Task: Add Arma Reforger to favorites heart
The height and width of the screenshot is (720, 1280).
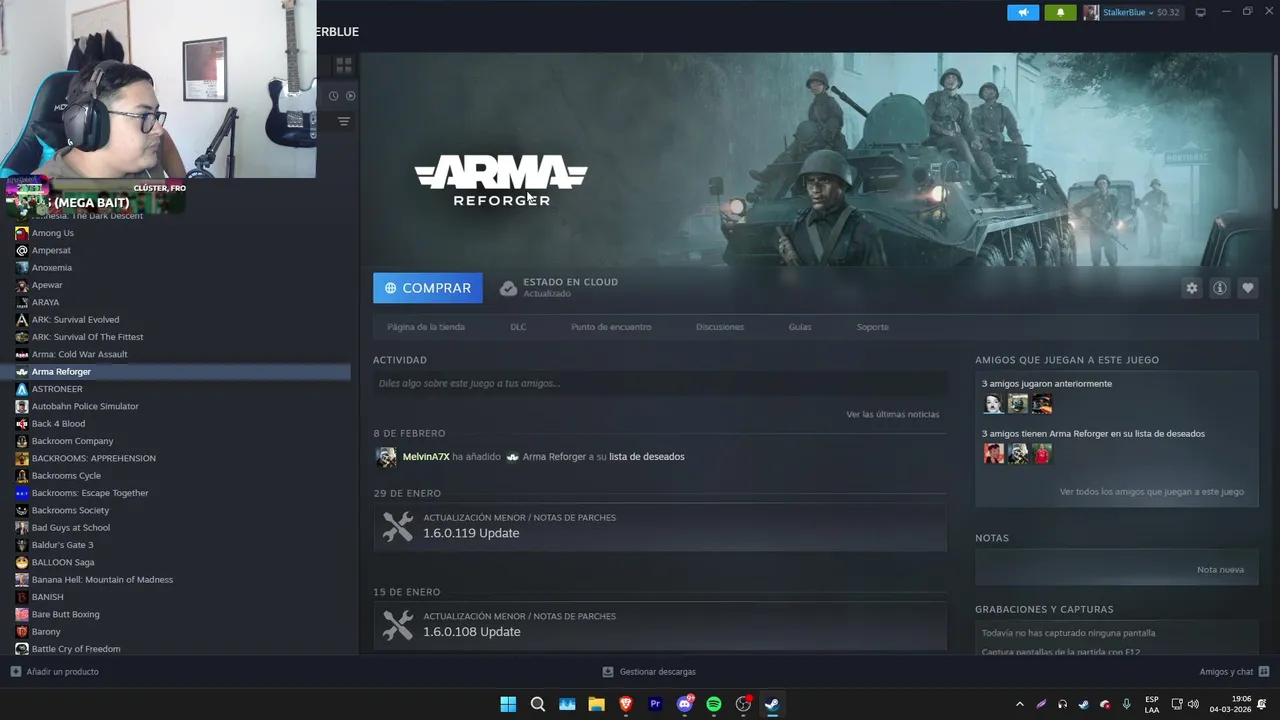Action: tap(1248, 288)
